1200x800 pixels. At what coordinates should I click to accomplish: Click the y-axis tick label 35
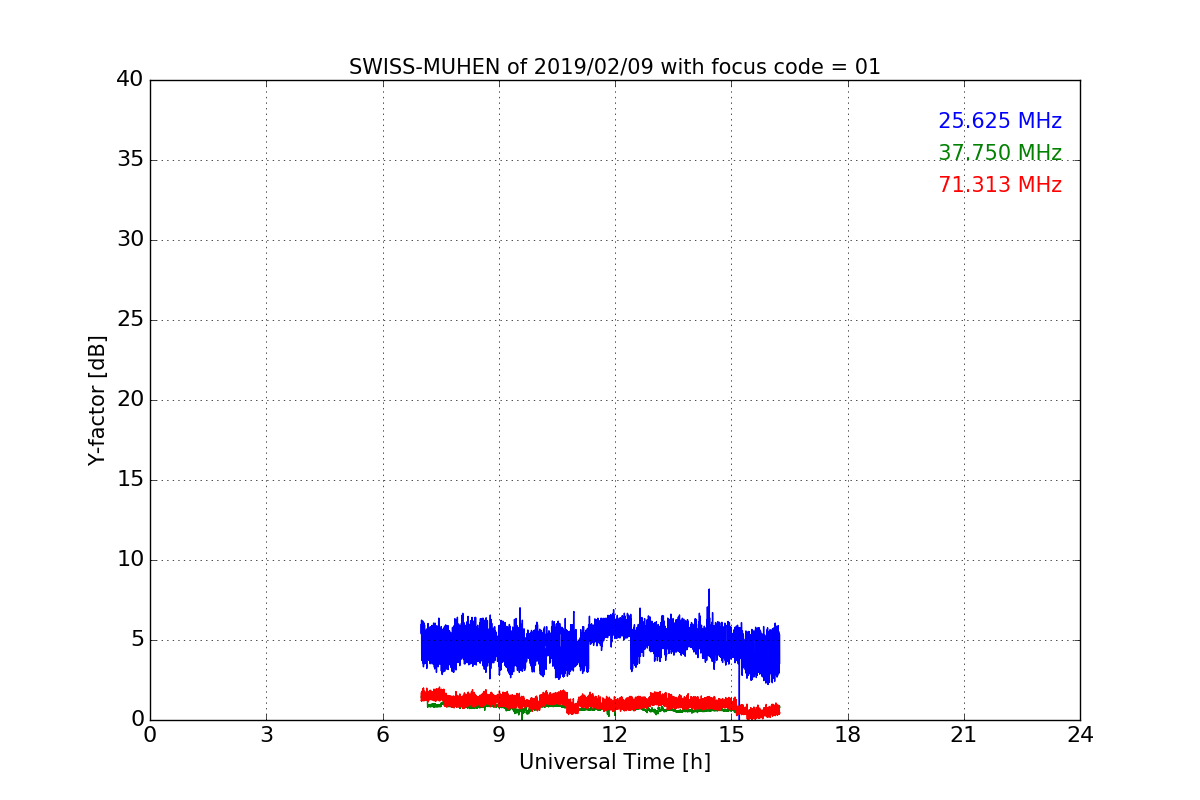click(x=130, y=159)
